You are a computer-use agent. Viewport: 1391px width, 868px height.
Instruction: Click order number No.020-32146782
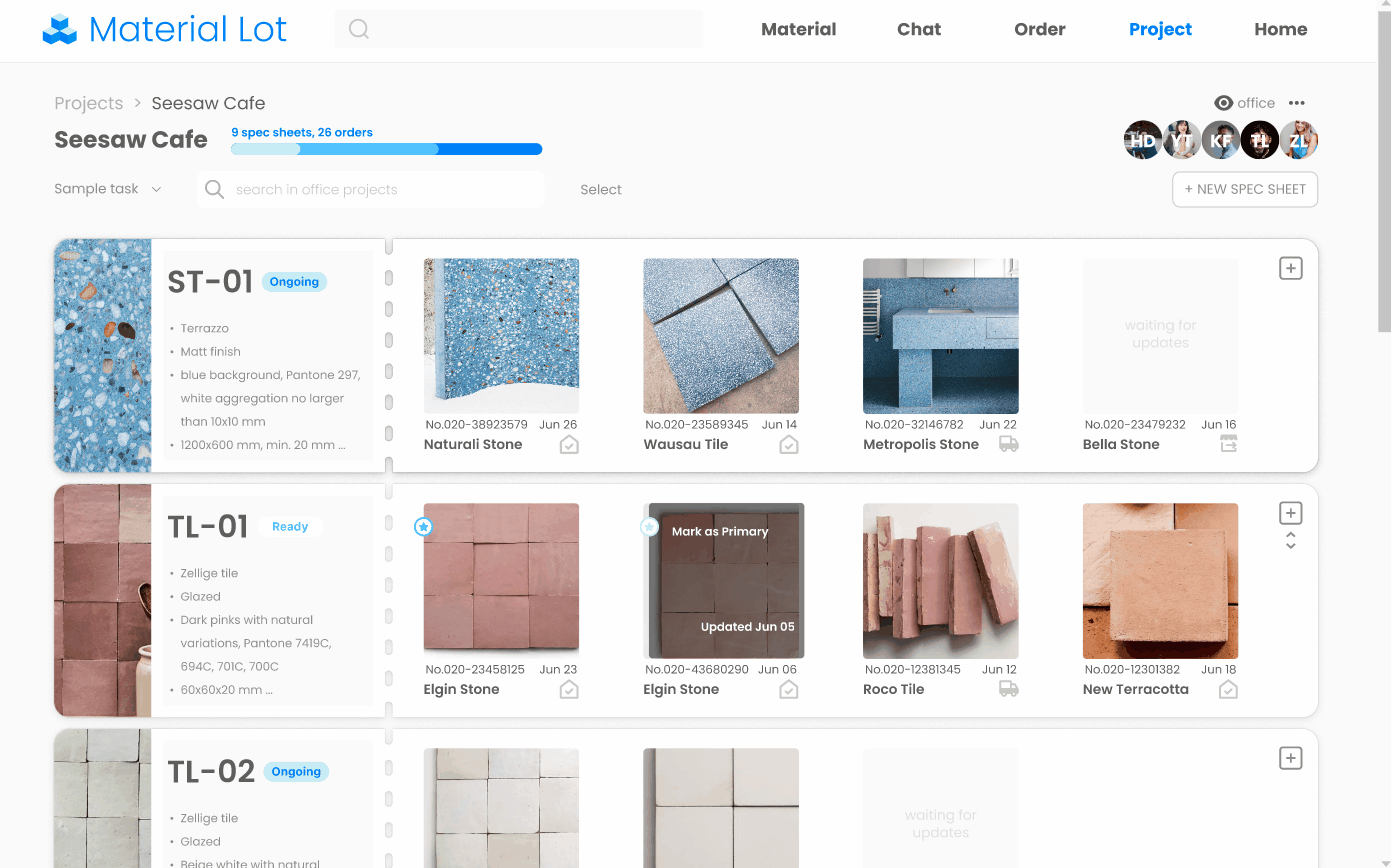pos(915,425)
